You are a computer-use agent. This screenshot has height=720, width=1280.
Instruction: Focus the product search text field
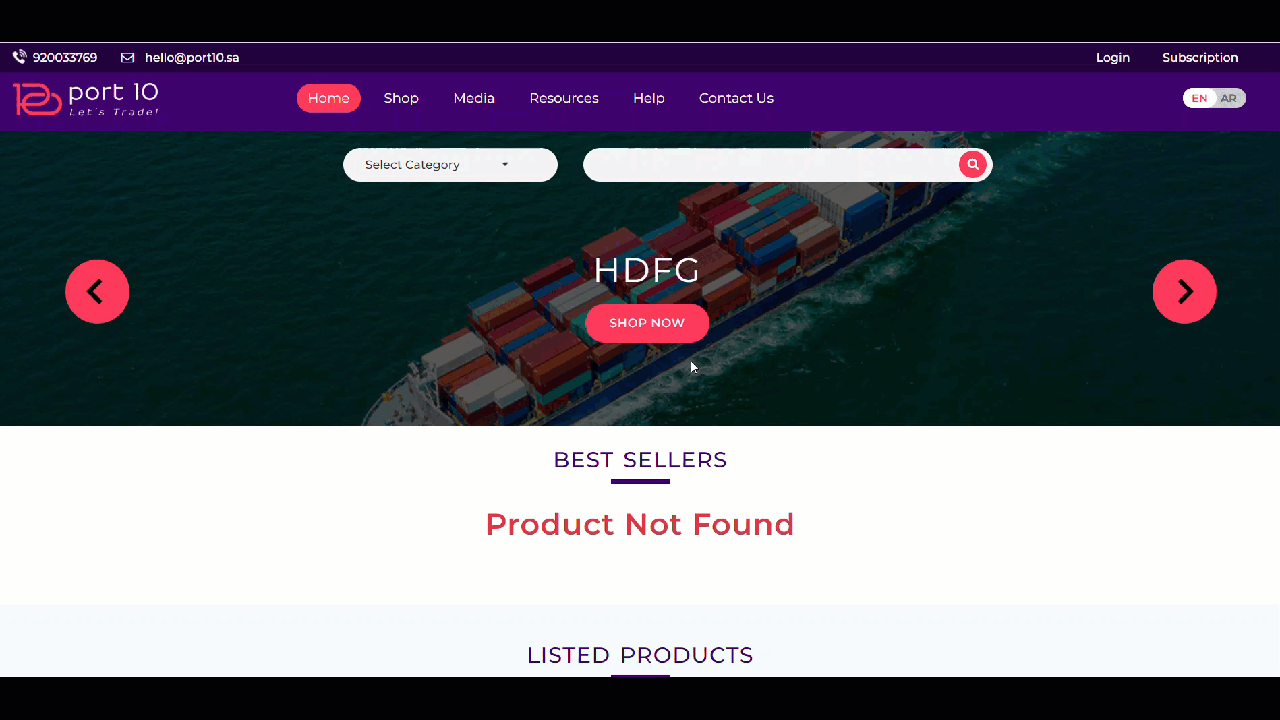[772, 165]
